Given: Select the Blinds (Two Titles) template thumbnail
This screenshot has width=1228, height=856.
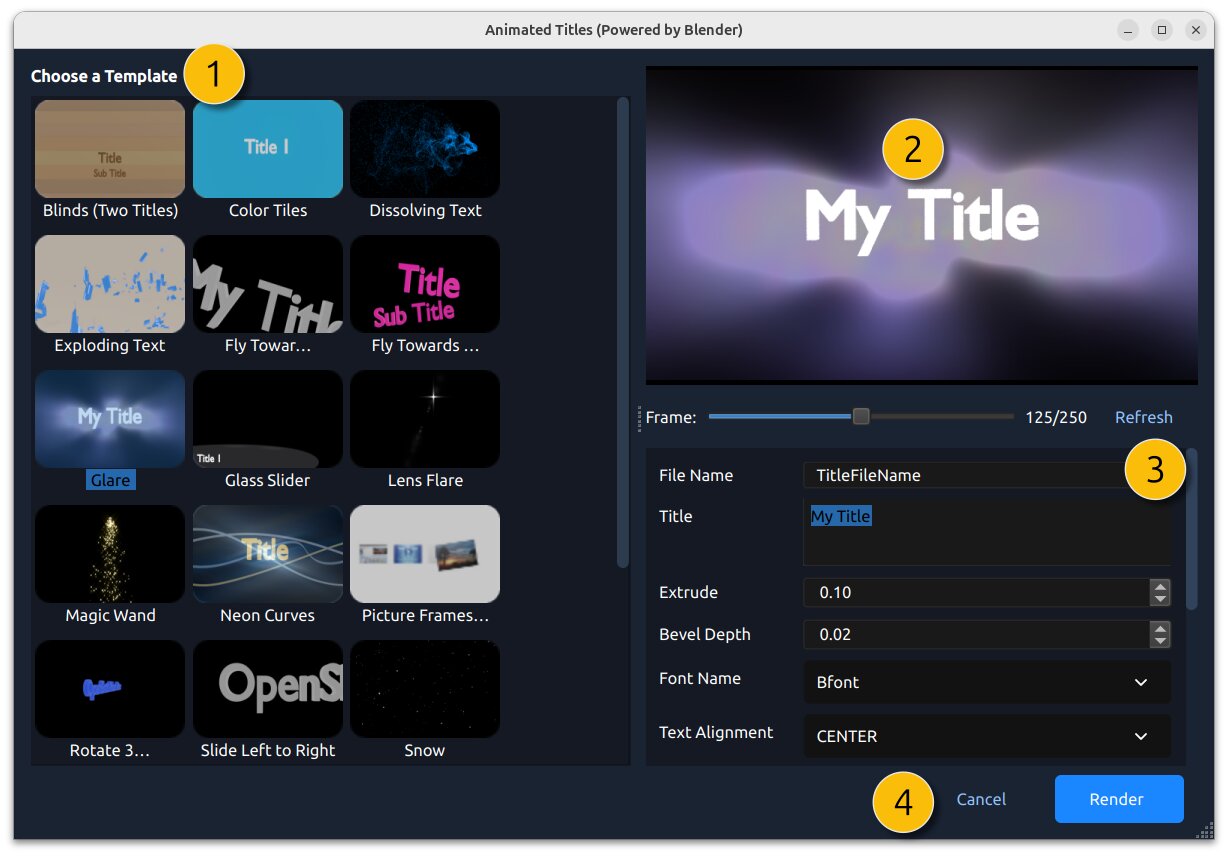Looking at the screenshot, I should coord(110,149).
